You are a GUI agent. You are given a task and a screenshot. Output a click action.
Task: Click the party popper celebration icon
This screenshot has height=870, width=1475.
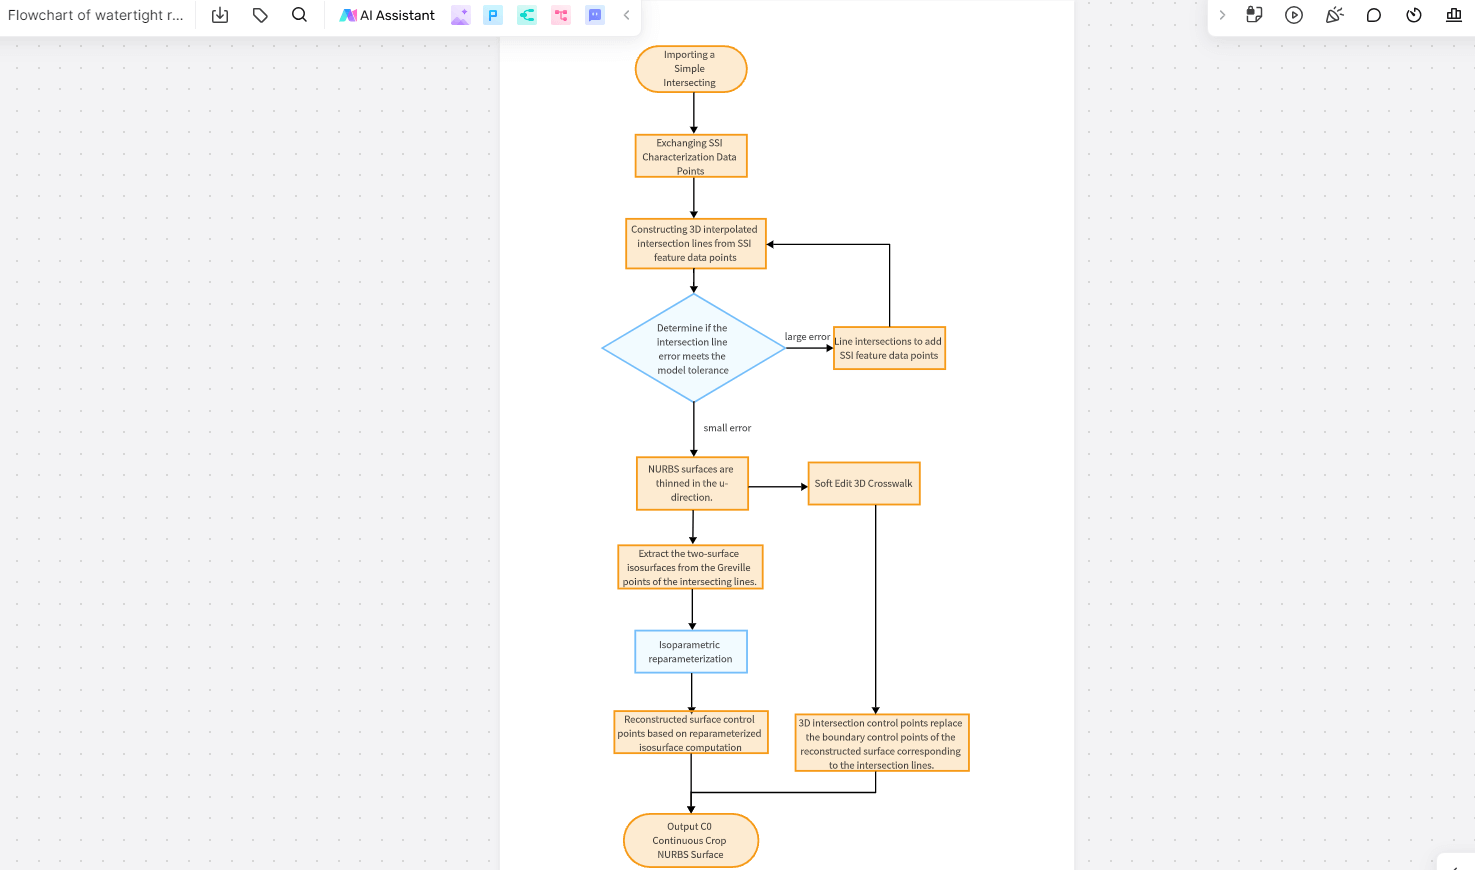tap(1334, 15)
